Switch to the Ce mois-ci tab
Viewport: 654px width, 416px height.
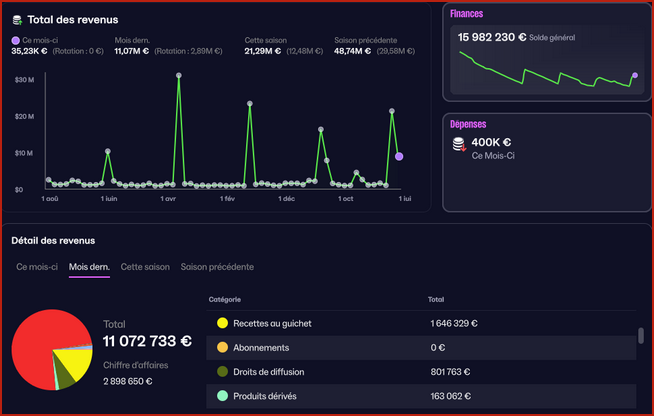tap(36, 267)
